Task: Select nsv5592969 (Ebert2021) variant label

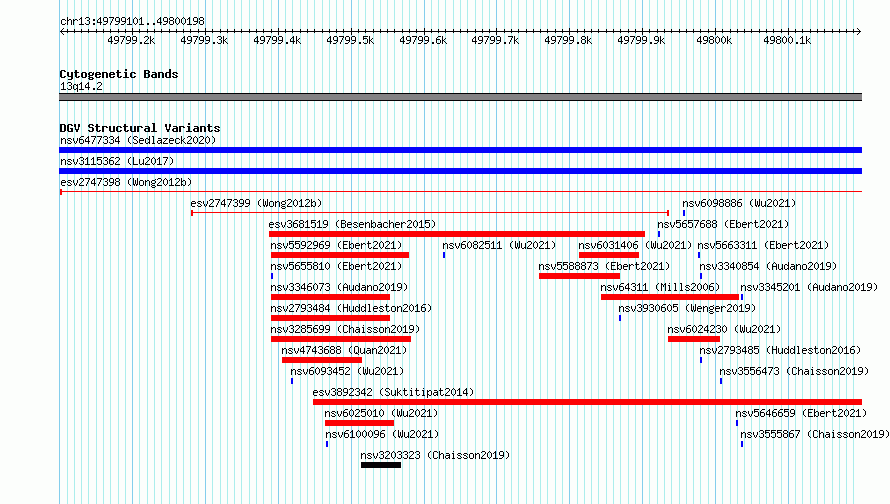Action: point(336,245)
